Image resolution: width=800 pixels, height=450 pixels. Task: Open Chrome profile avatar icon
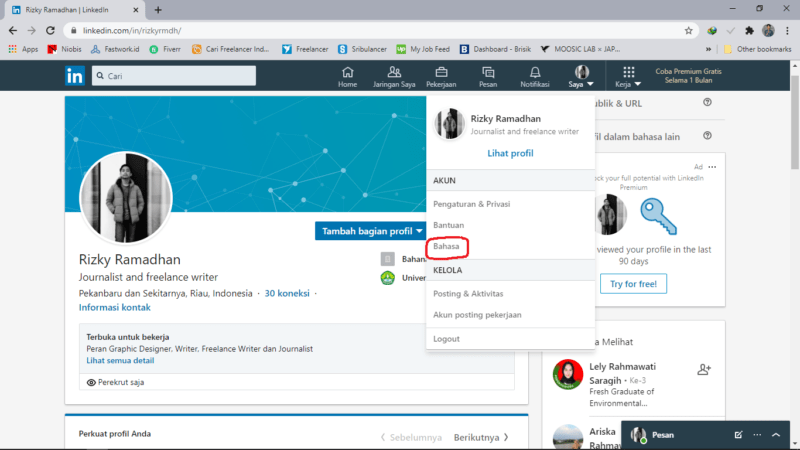coord(768,31)
